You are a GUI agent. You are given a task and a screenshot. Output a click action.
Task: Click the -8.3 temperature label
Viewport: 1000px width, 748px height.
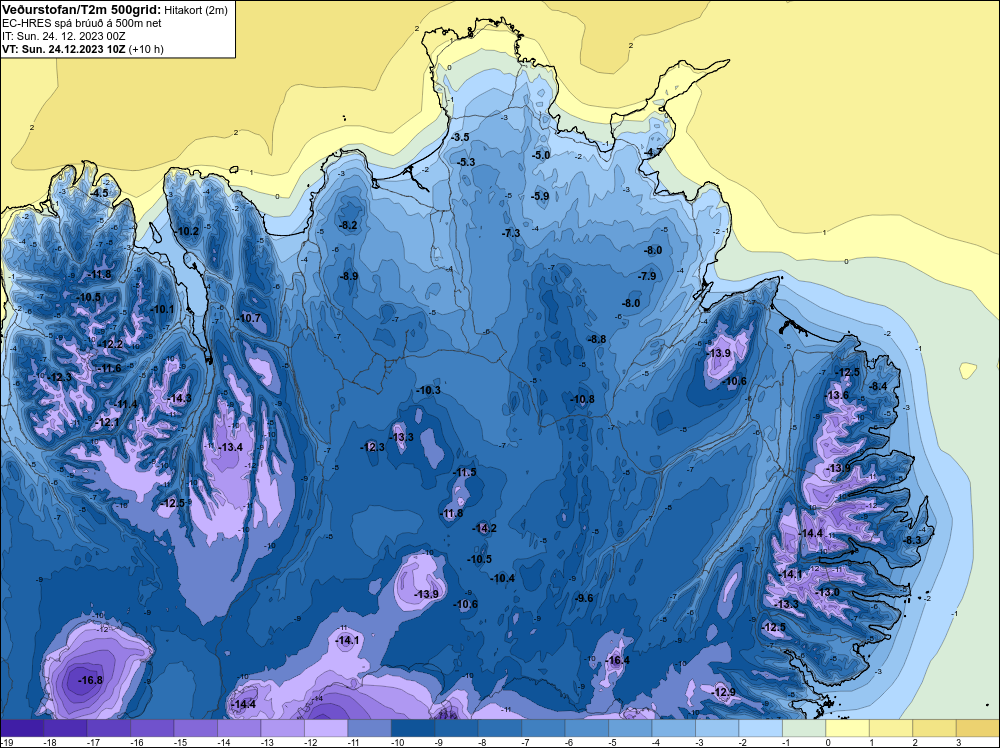point(912,539)
